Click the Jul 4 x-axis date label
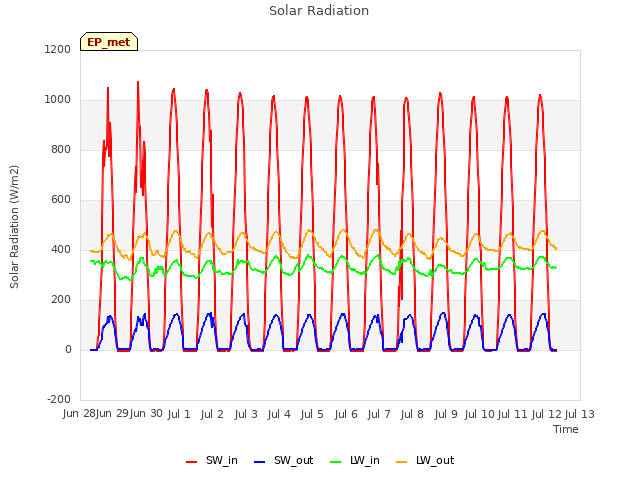 point(279,414)
